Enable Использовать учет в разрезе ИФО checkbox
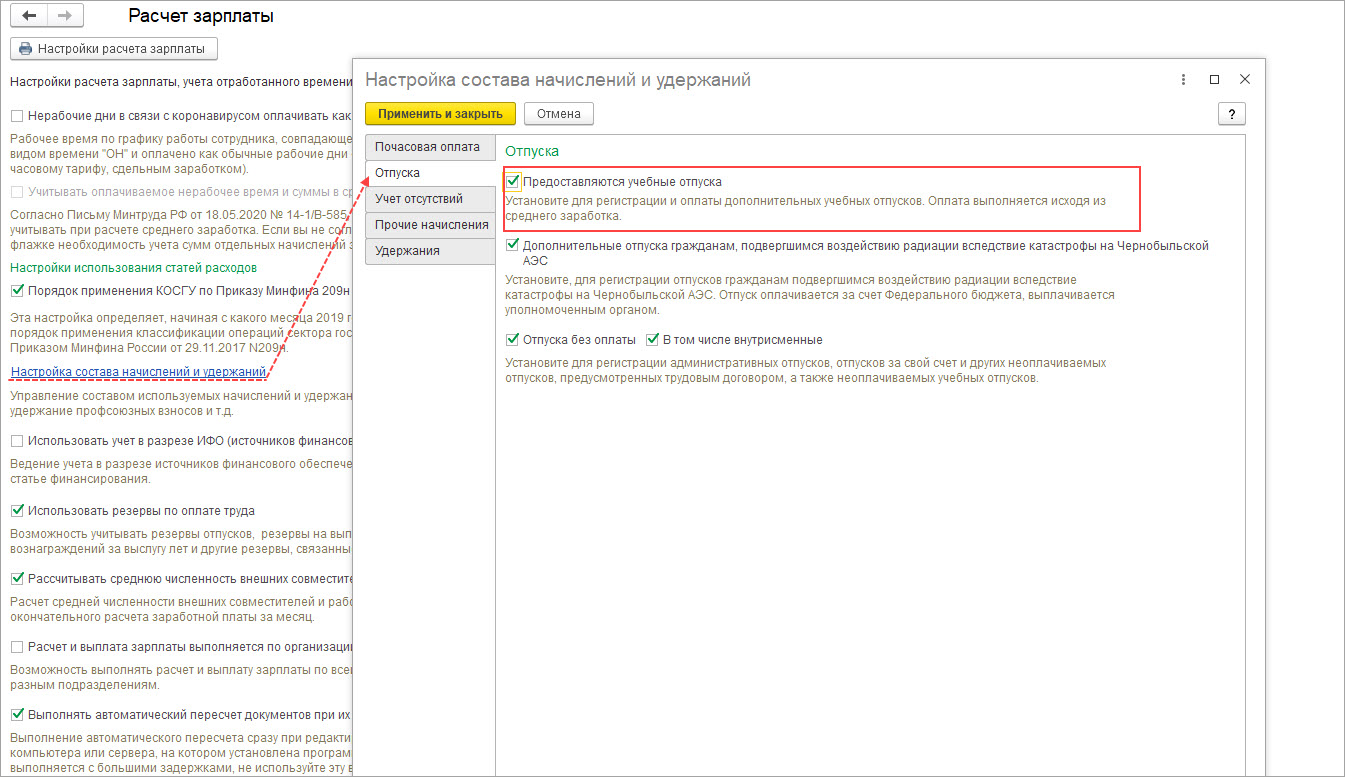The width and height of the screenshot is (1345, 777). (17, 440)
